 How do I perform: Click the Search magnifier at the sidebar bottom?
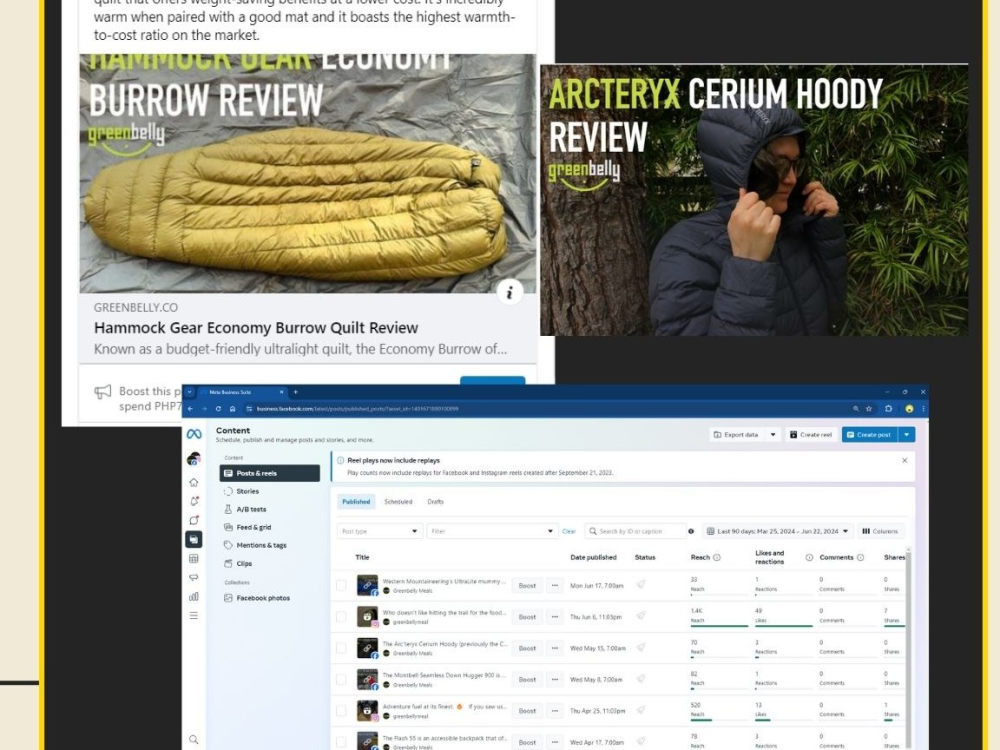click(x=194, y=740)
